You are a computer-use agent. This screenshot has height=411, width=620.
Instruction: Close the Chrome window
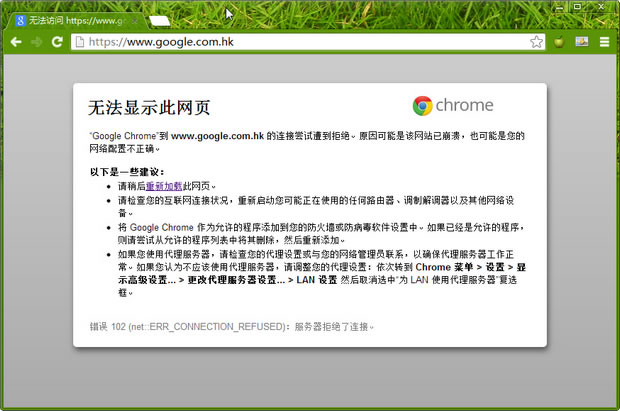point(601,7)
